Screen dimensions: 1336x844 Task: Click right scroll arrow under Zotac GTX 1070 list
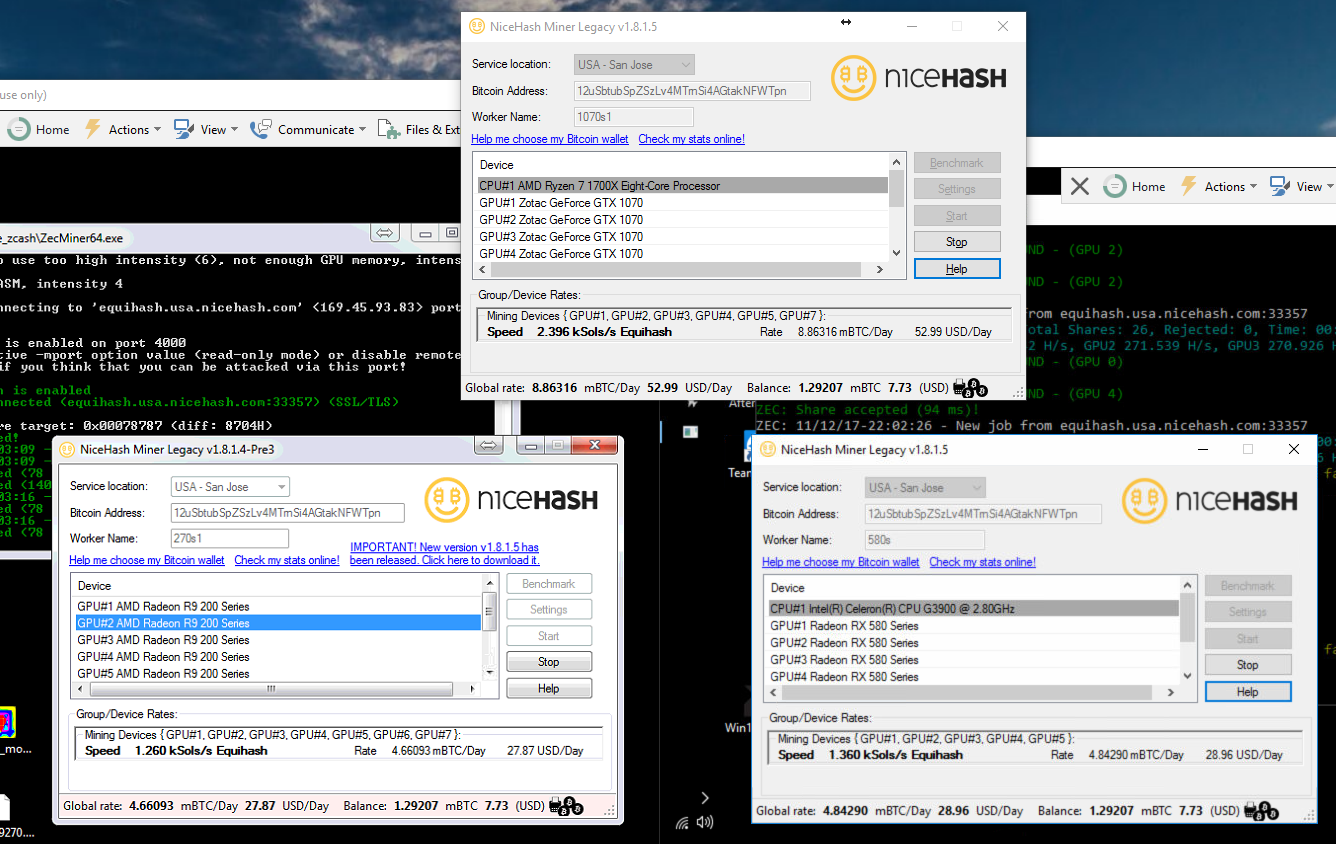coord(880,269)
